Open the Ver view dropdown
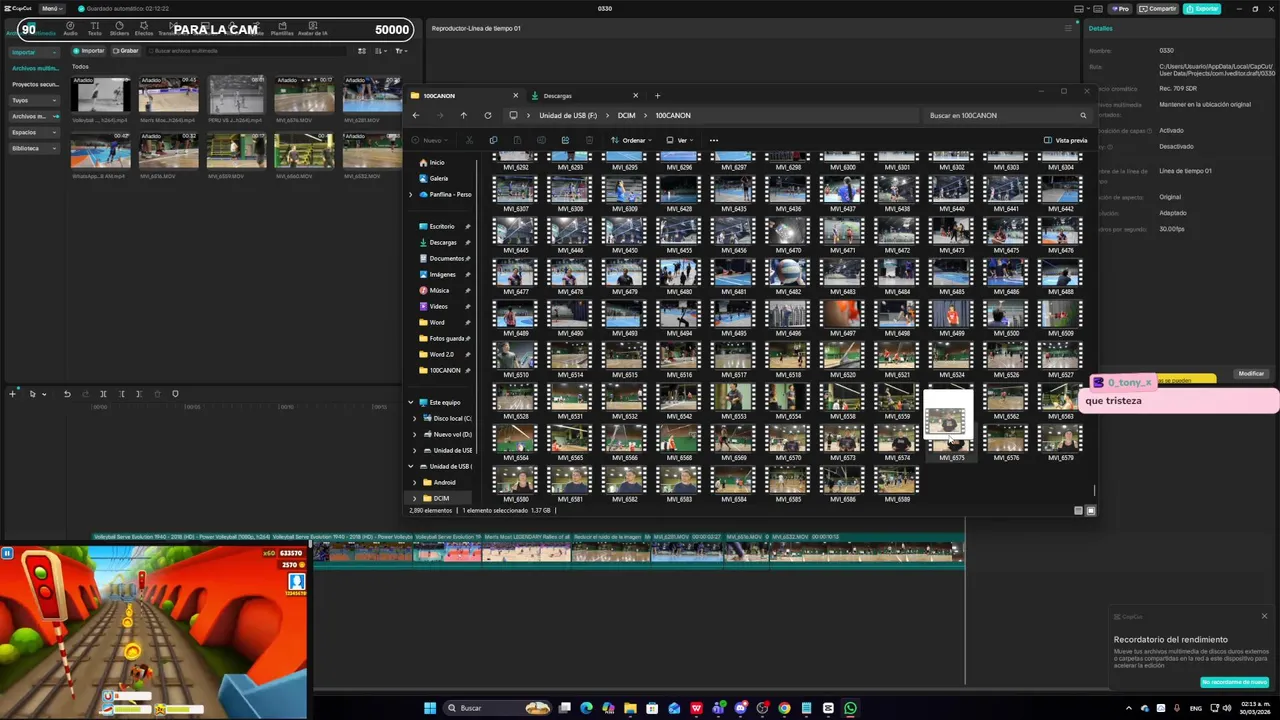The width and height of the screenshot is (1280, 720). (x=680, y=140)
